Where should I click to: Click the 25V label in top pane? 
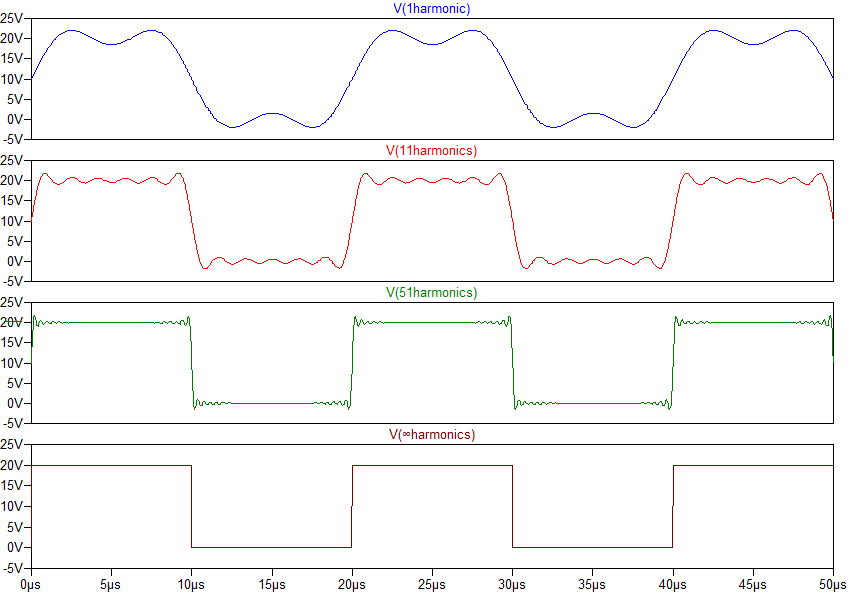tap(14, 18)
